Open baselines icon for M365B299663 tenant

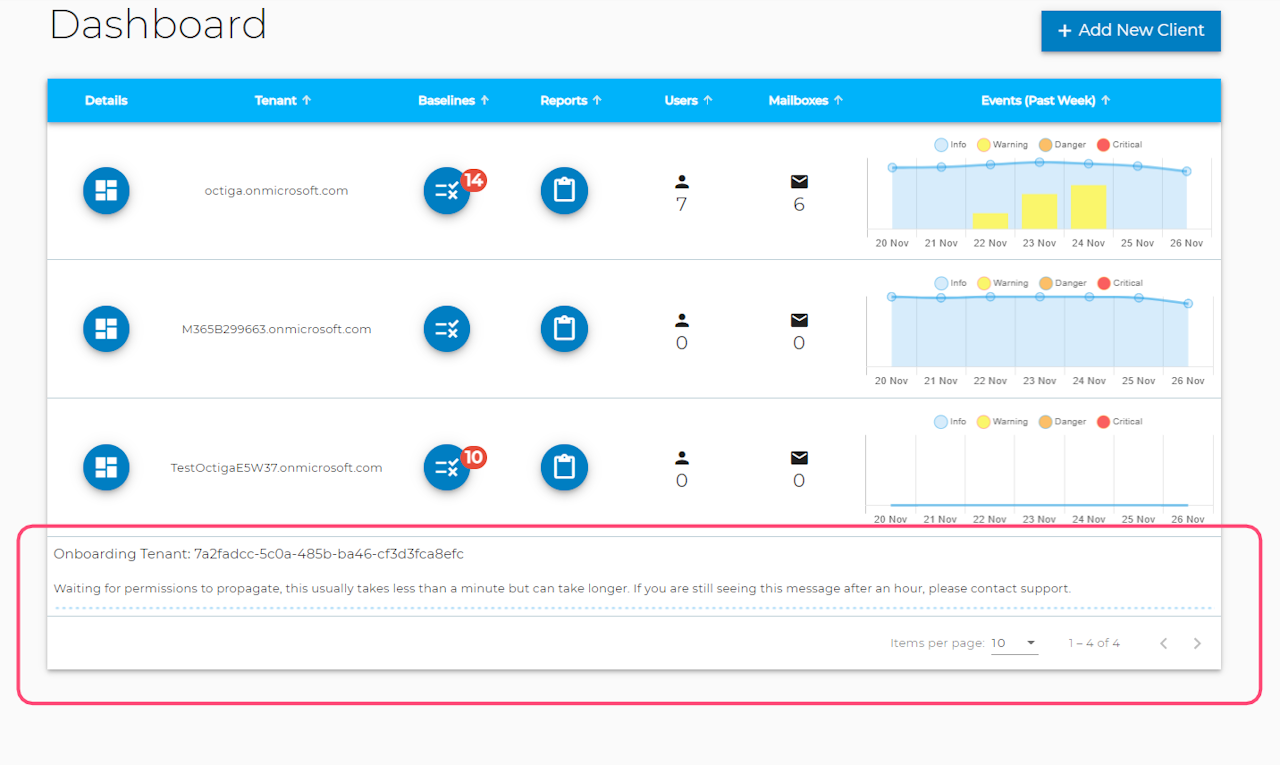point(447,329)
